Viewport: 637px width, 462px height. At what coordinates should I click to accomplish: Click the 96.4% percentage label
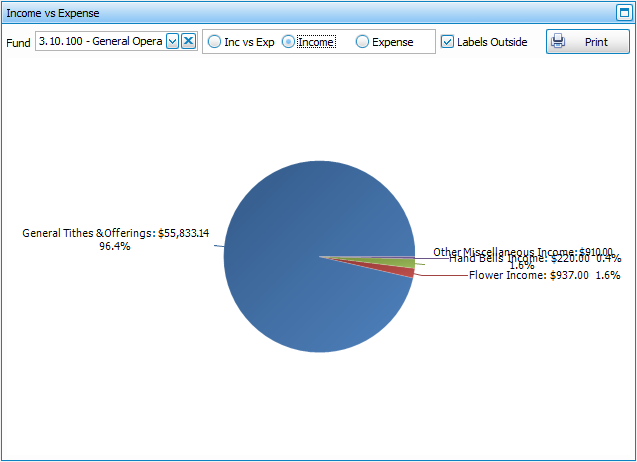pos(114,246)
